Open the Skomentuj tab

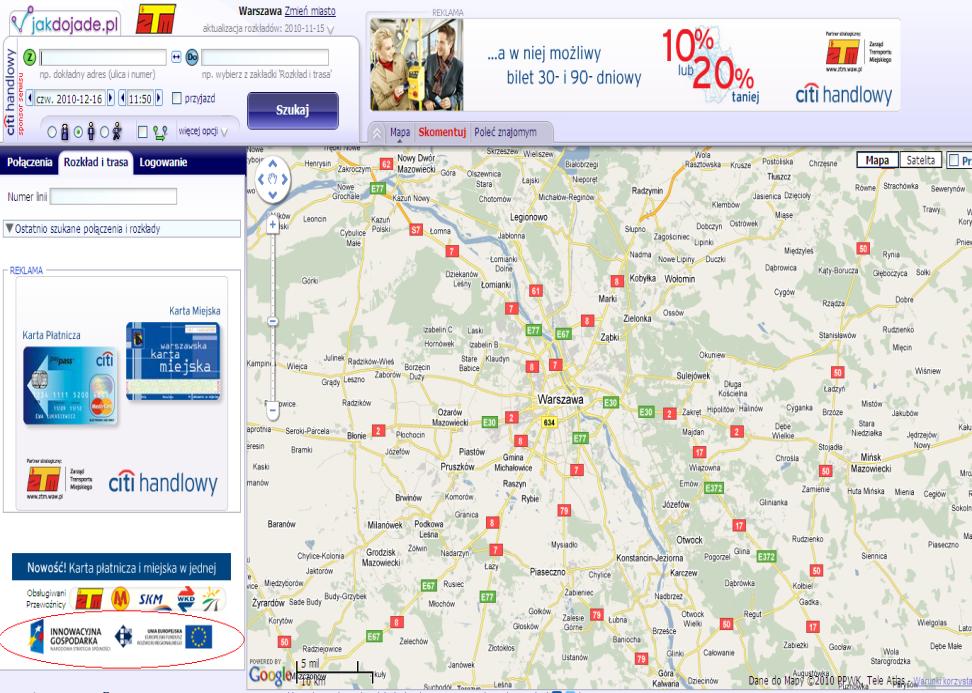point(442,132)
